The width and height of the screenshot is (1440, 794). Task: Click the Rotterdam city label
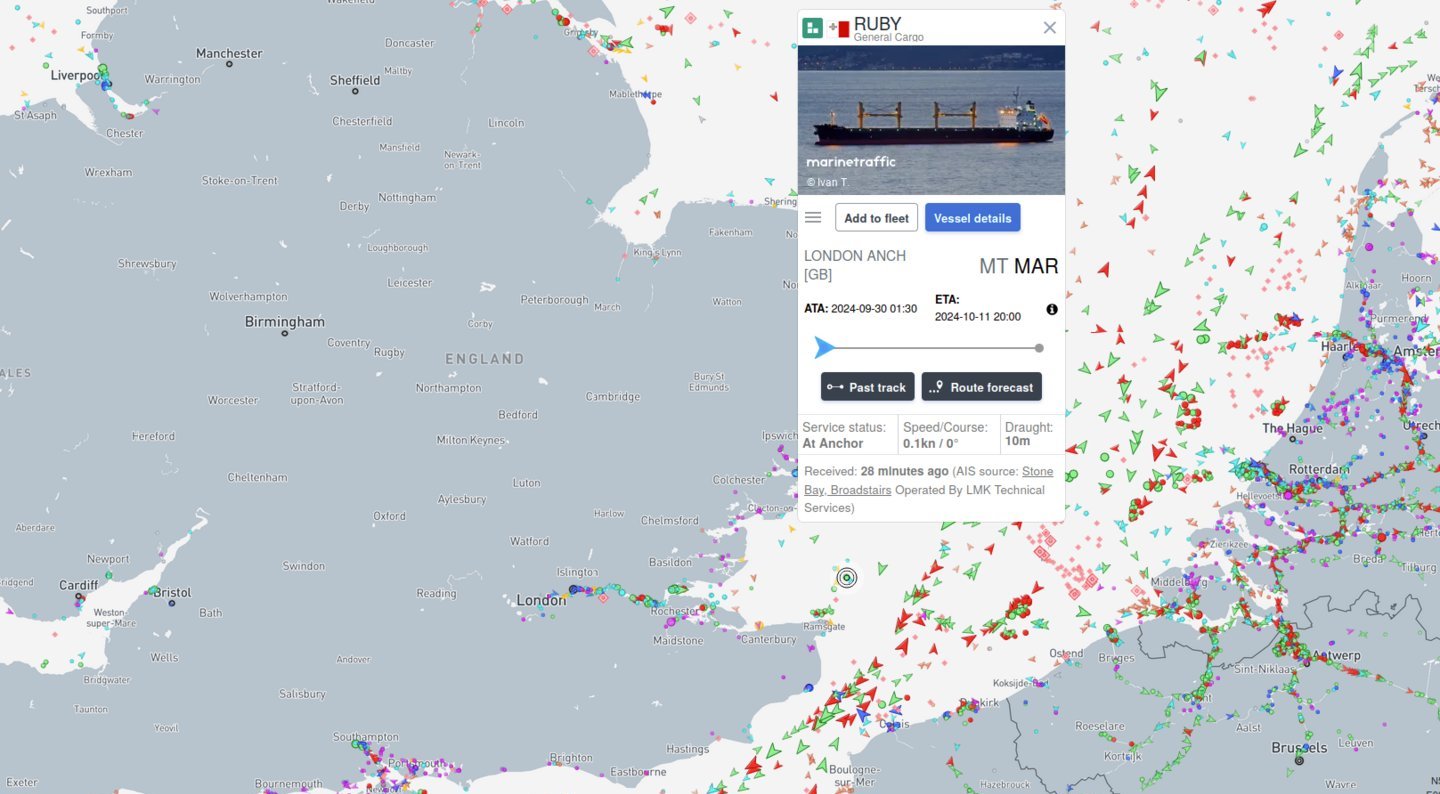[x=1319, y=469]
